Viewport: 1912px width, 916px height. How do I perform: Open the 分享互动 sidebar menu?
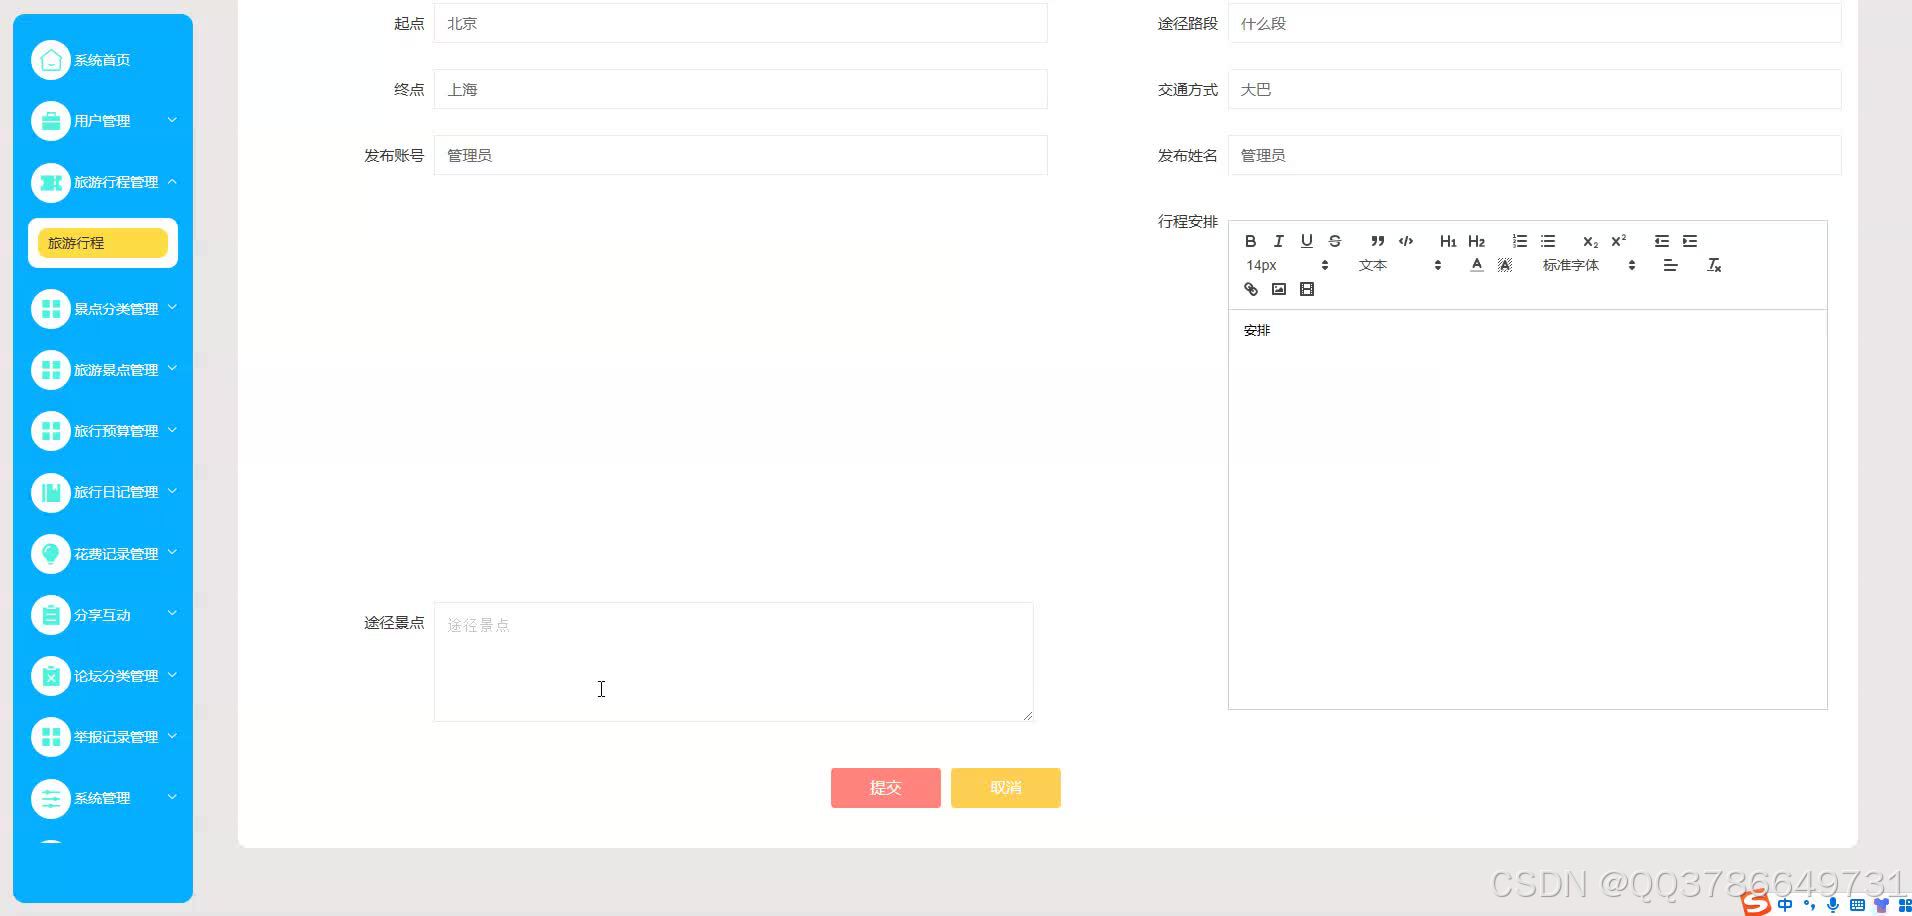tap(103, 615)
